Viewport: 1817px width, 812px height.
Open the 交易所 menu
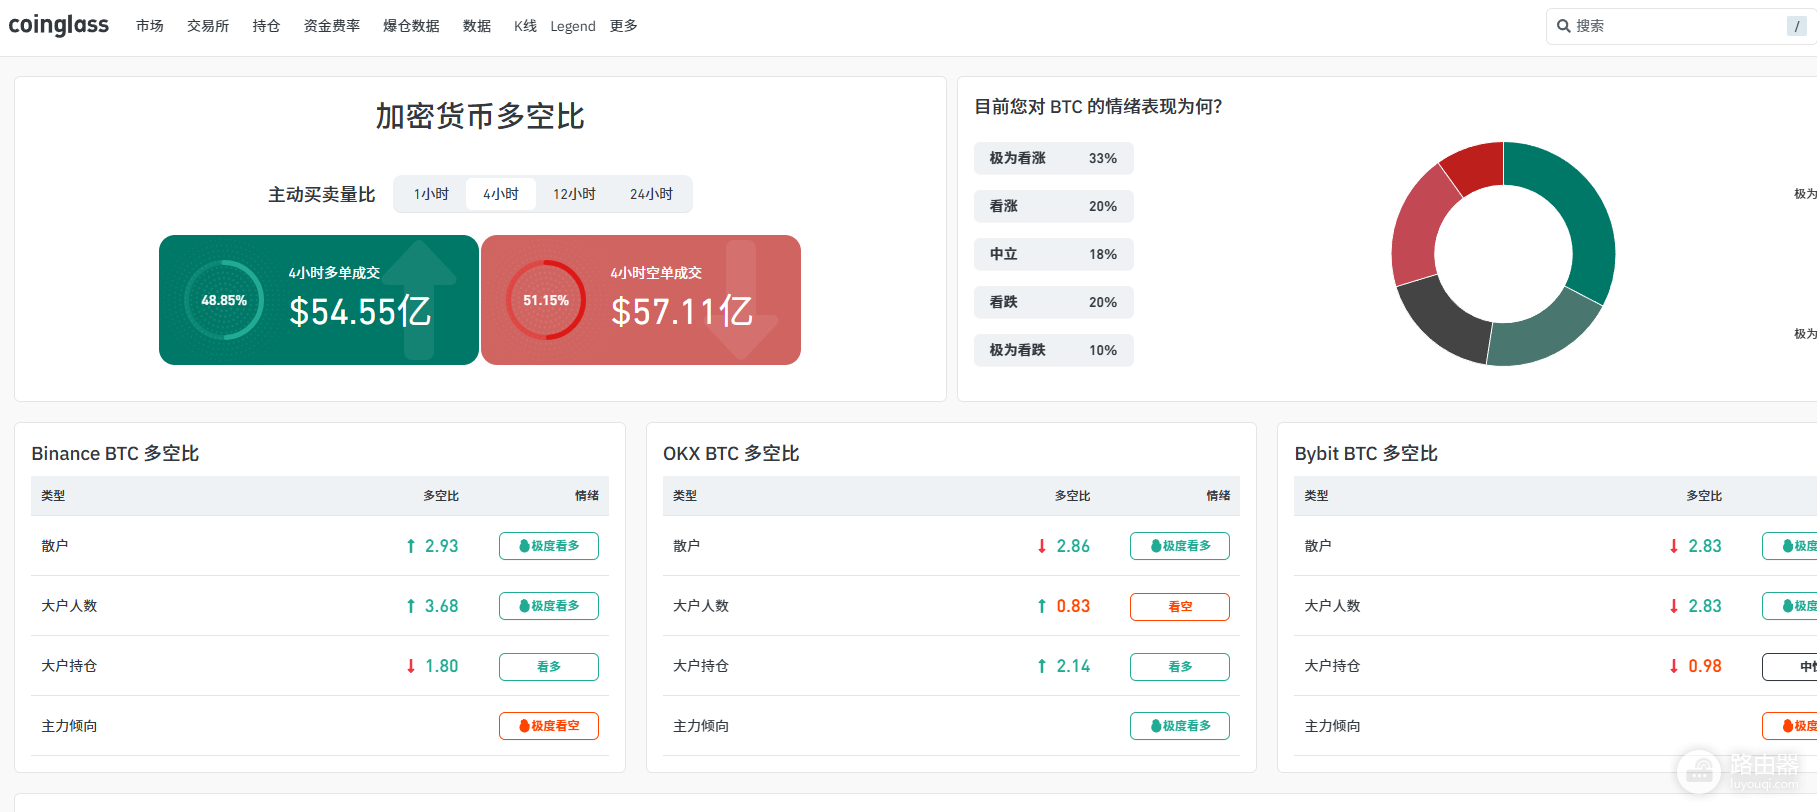tap(208, 26)
